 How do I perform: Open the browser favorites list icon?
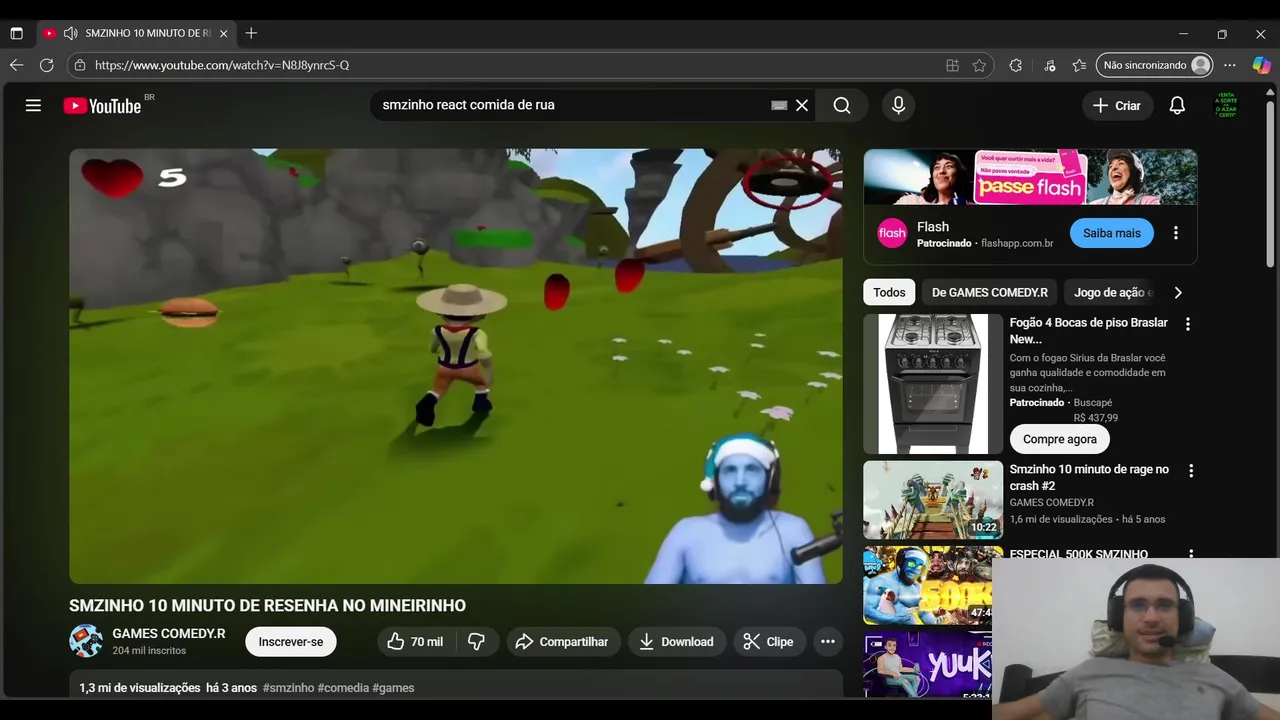(1079, 65)
